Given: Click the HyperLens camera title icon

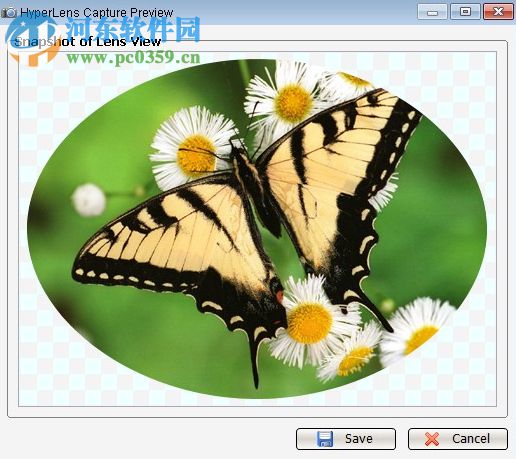Looking at the screenshot, I should tap(9, 13).
